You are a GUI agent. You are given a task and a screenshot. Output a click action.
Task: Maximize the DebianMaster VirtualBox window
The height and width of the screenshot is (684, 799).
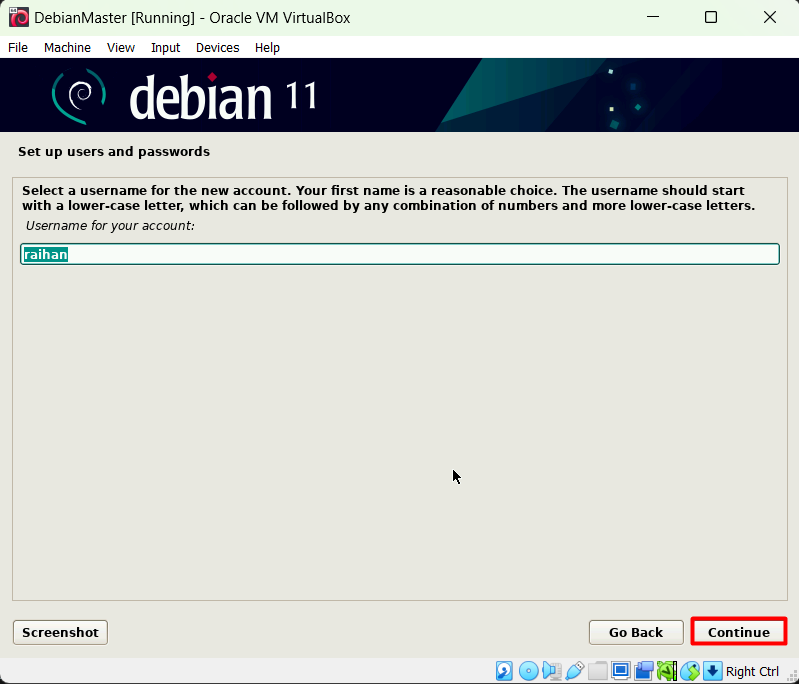(711, 17)
